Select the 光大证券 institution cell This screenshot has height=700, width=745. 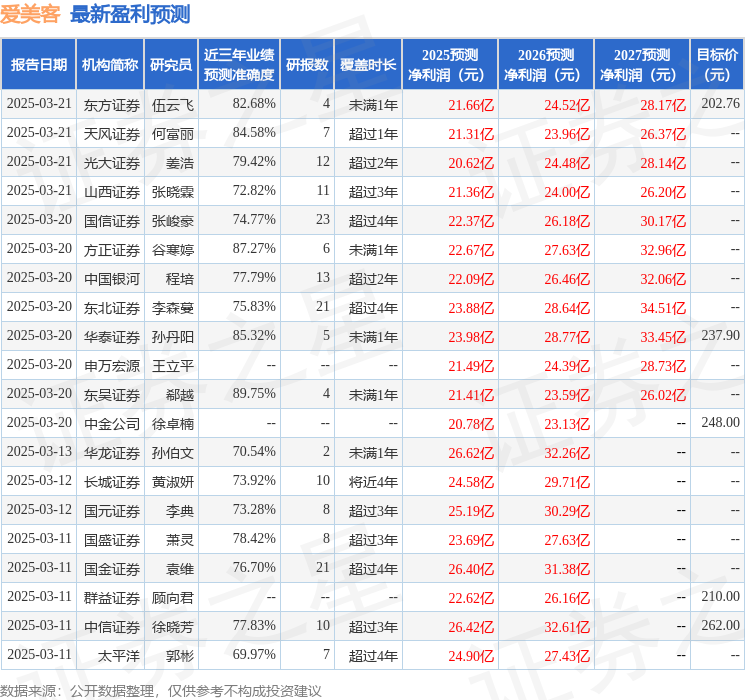coord(112,163)
